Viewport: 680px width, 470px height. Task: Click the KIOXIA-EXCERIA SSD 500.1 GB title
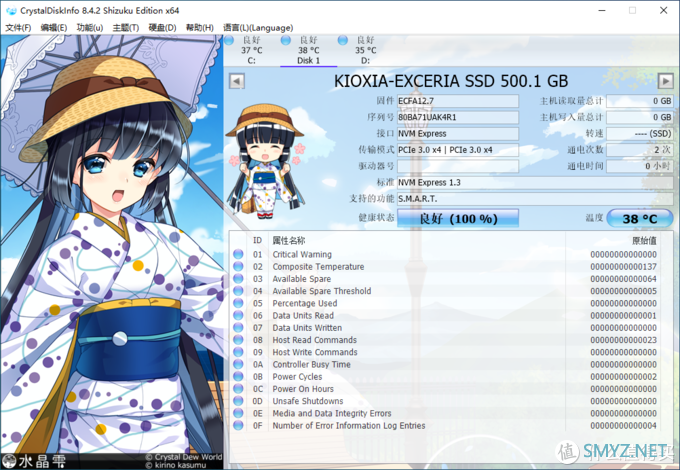click(451, 81)
